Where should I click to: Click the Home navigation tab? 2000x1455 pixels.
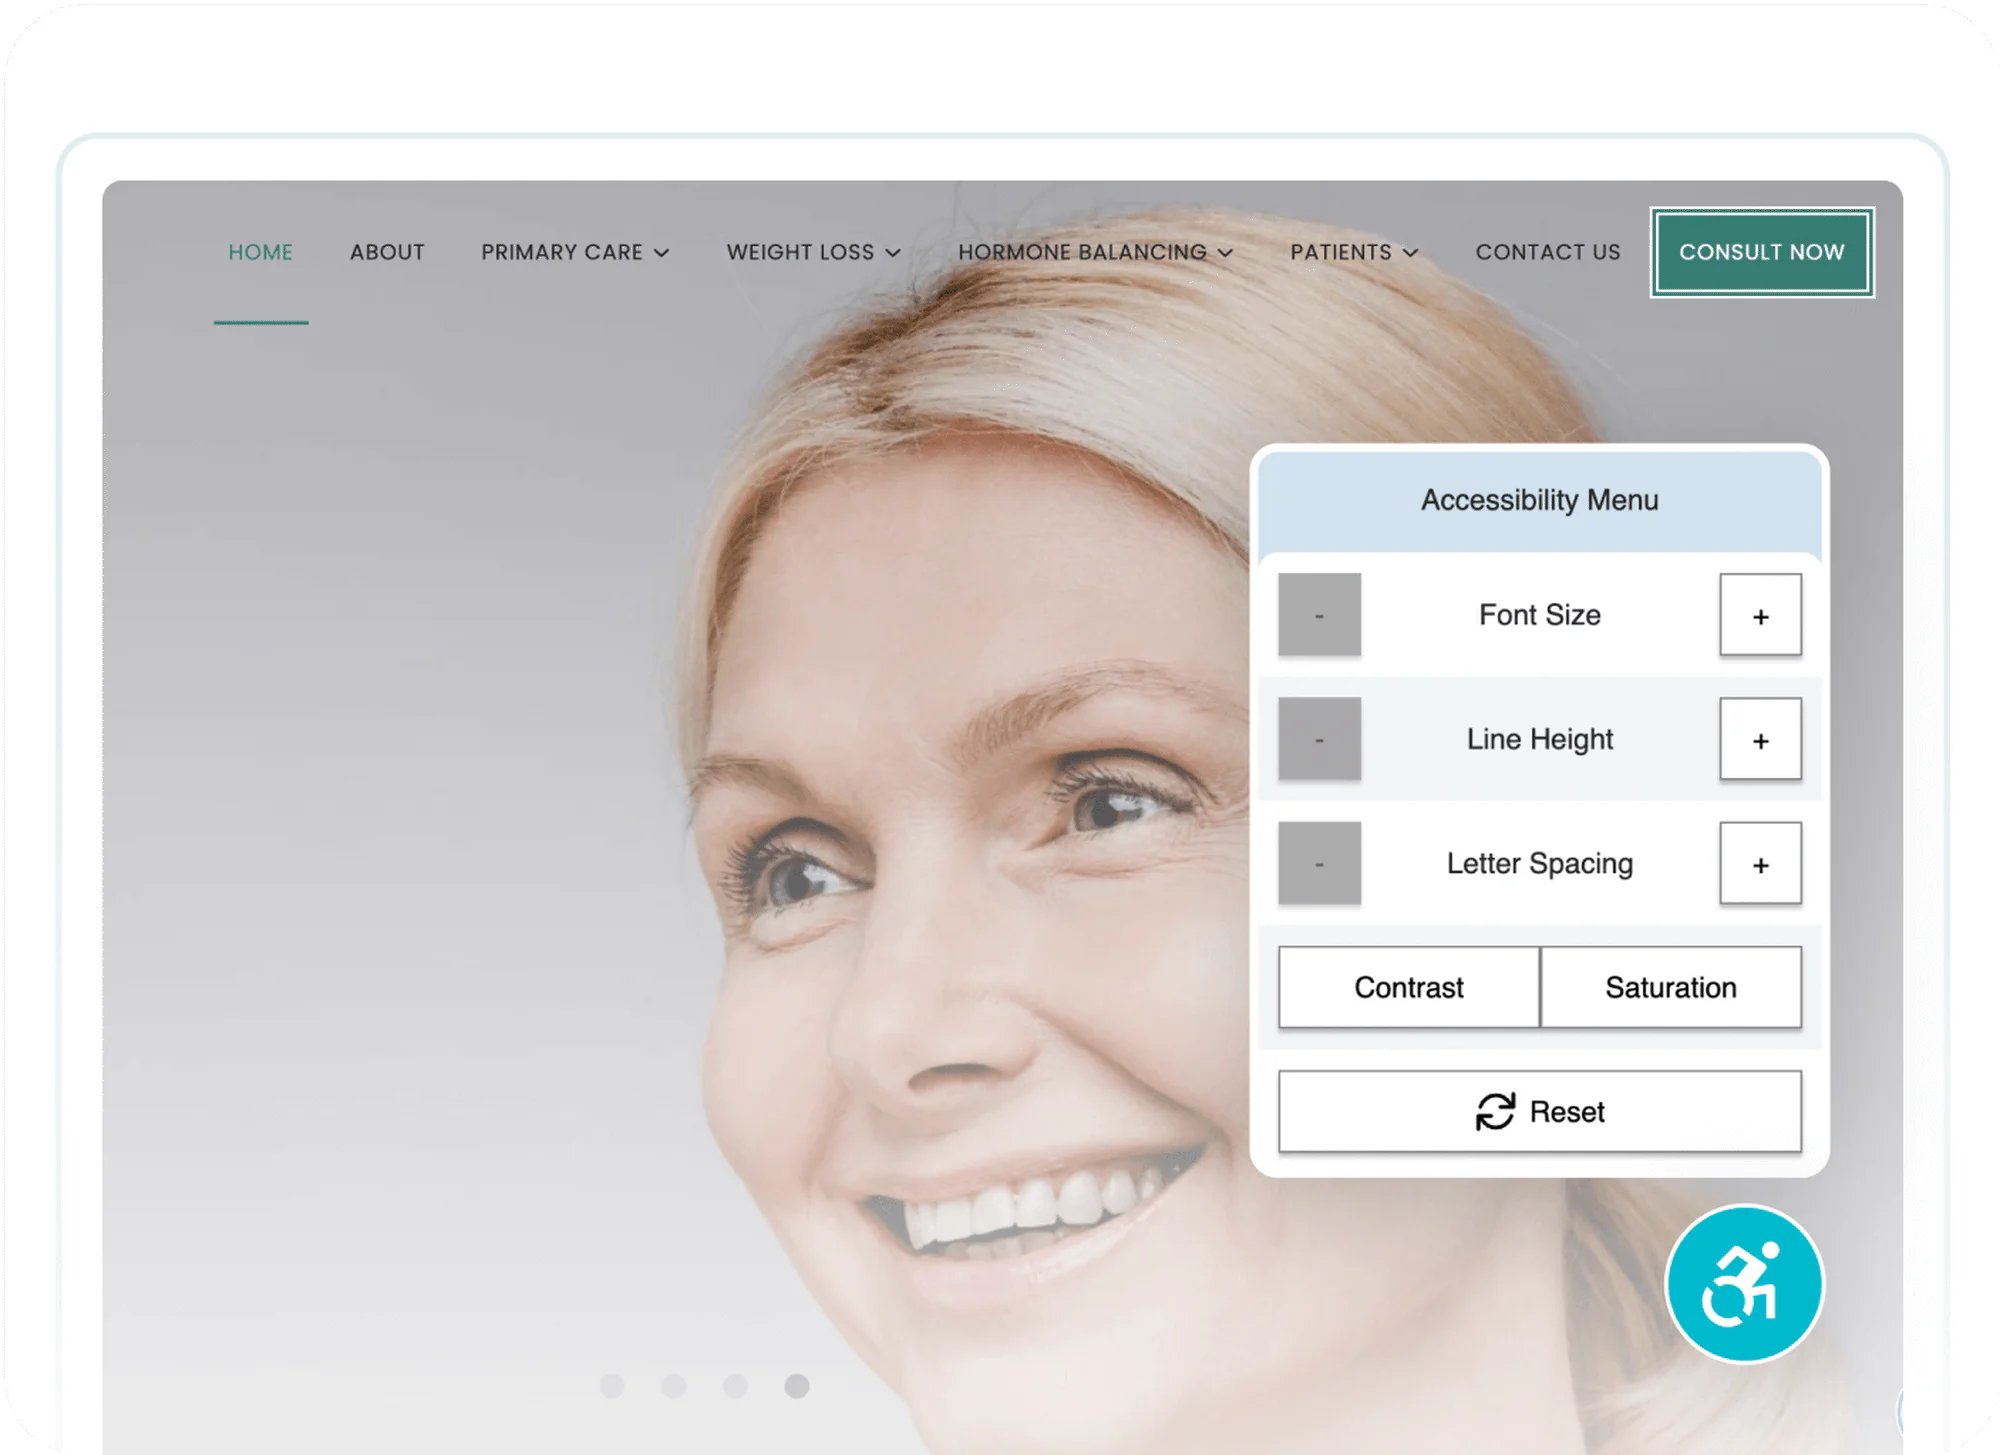click(x=259, y=250)
